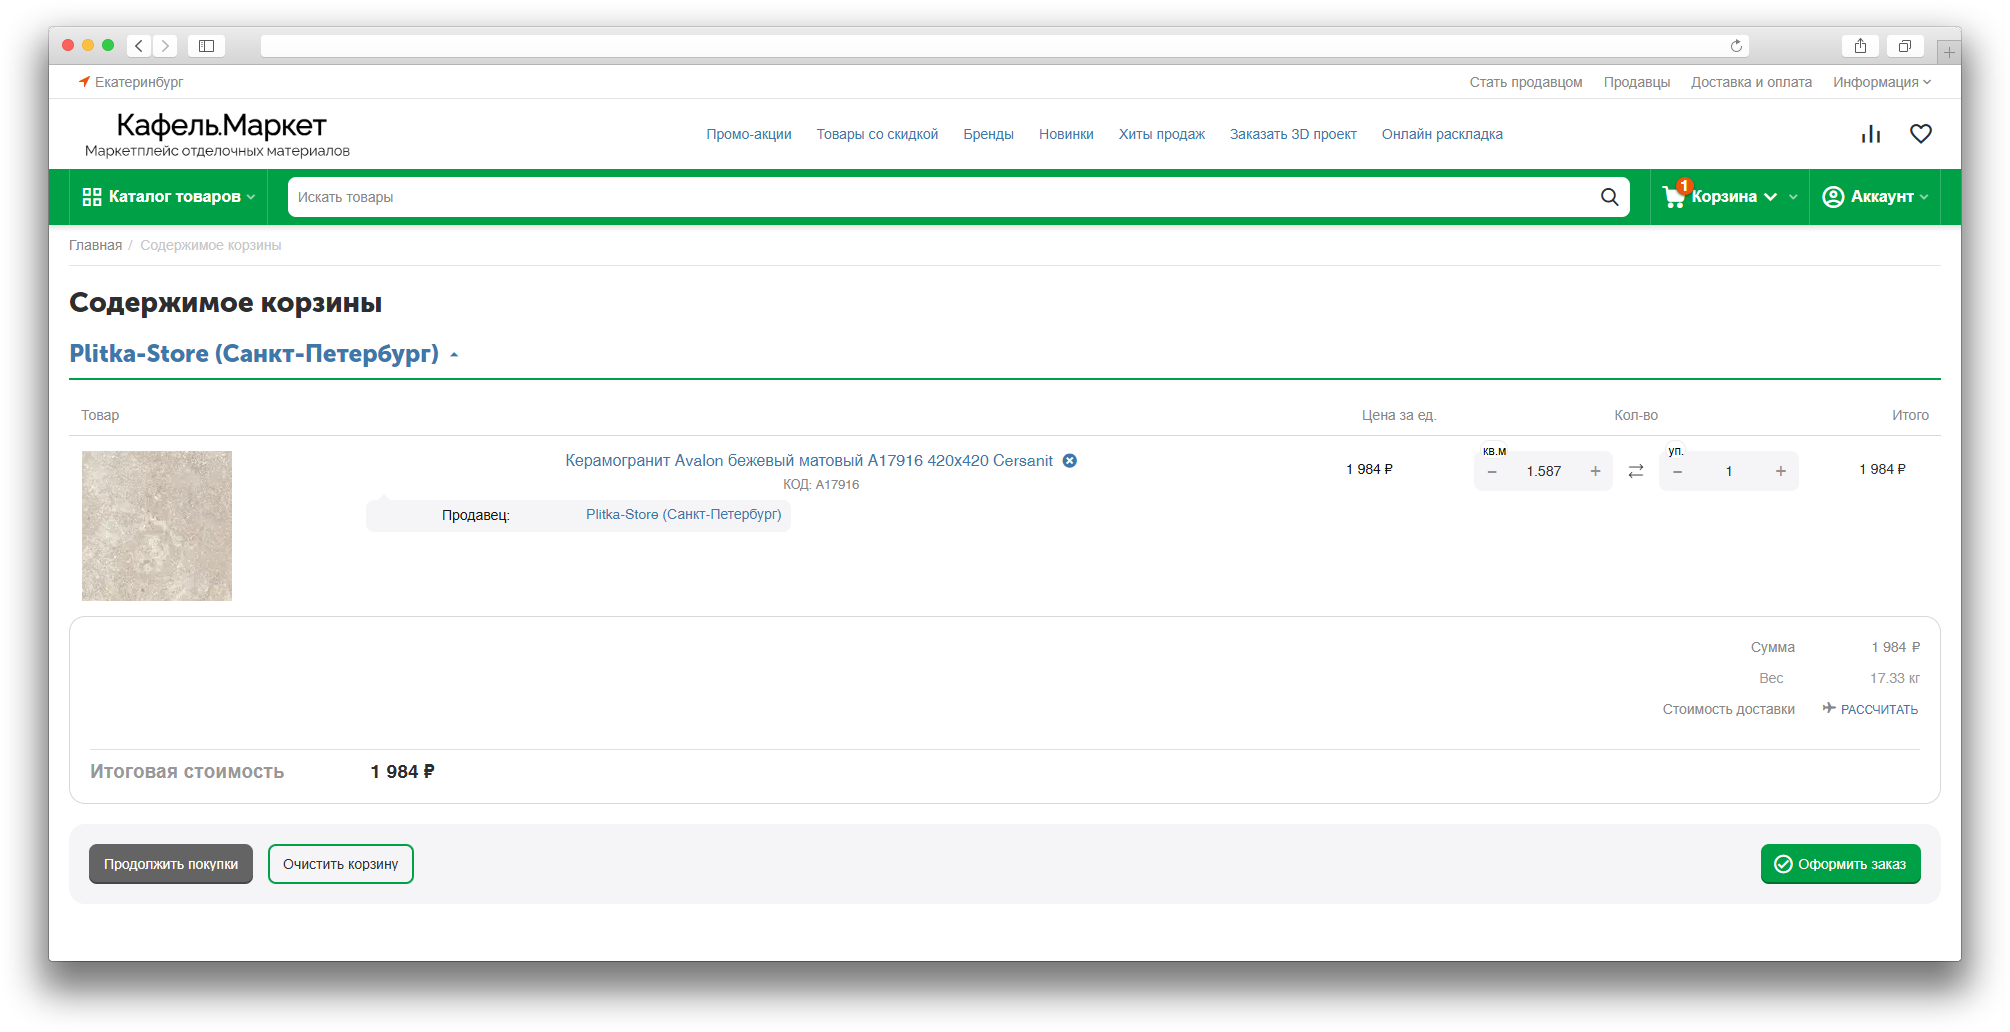Viewport: 2010px width, 1032px height.
Task: Click the Очистить корзину button
Action: 340,864
